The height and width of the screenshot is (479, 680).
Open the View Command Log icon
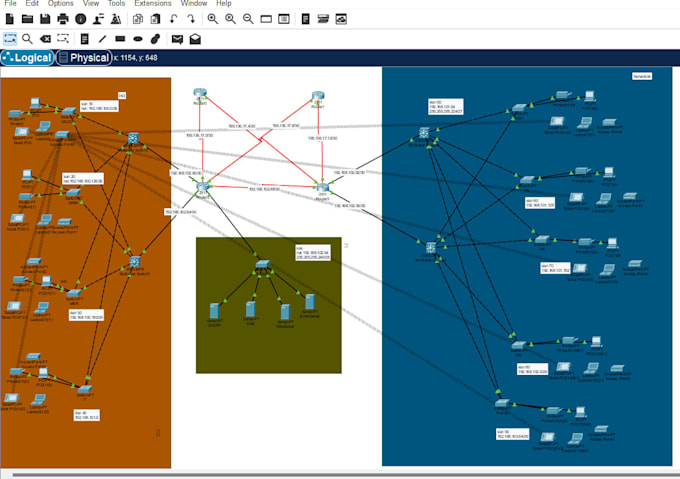click(305, 19)
